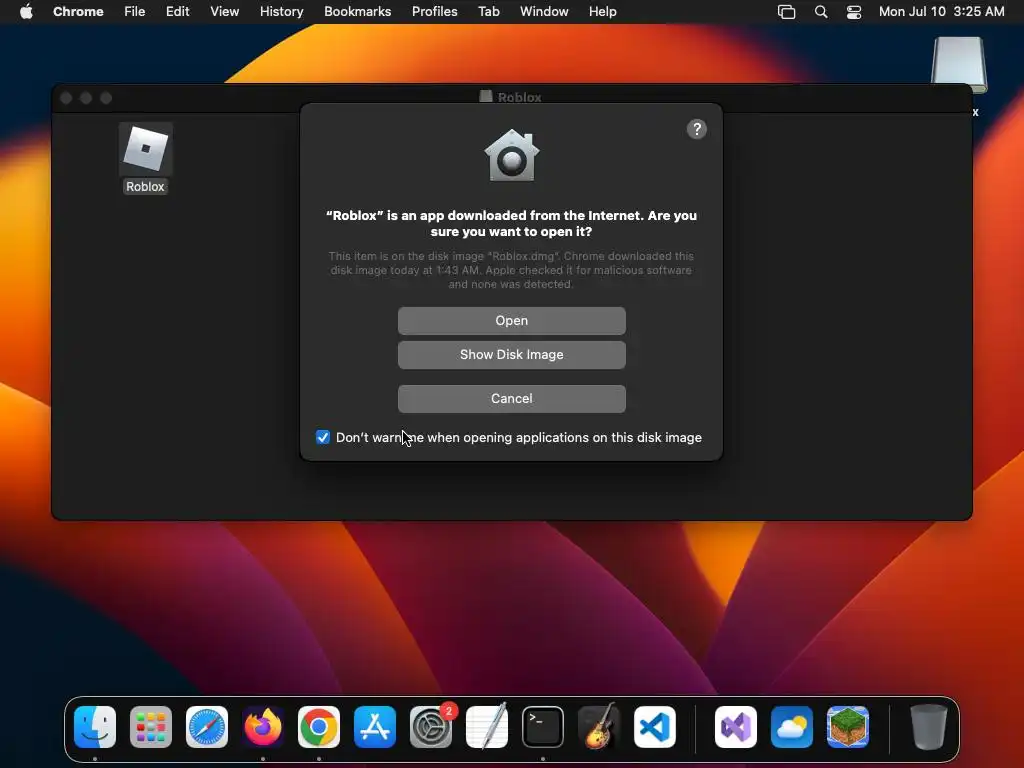Open the Profiles menu
The height and width of the screenshot is (768, 1024).
[434, 12]
